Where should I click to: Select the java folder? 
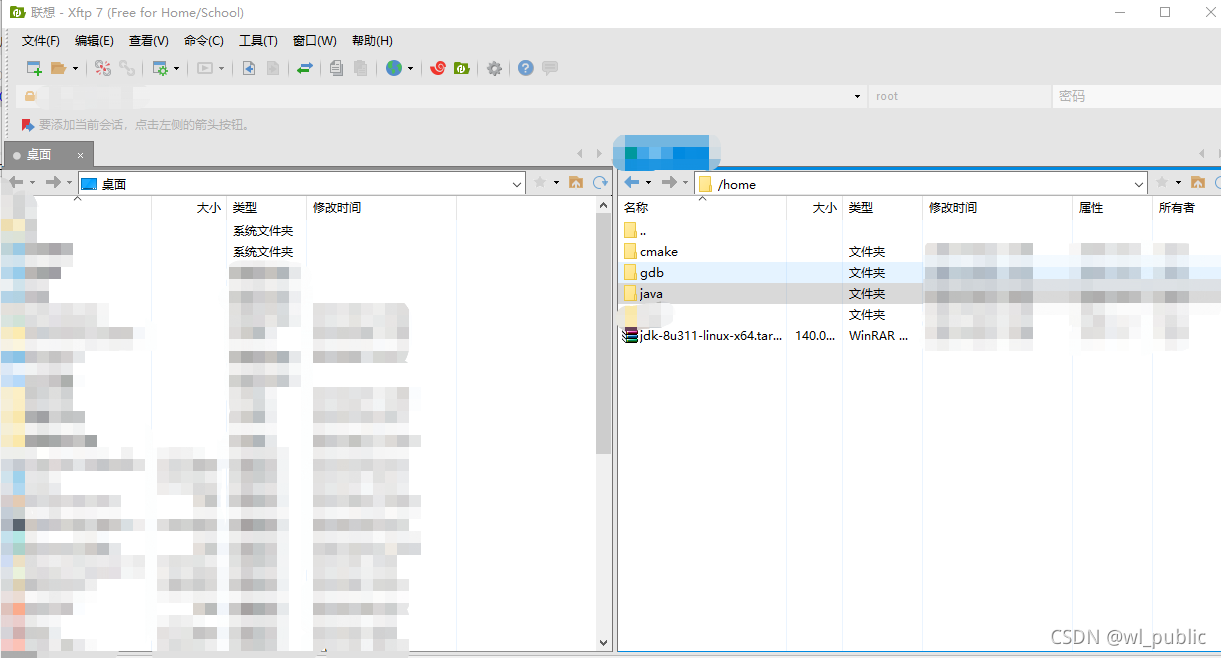[x=643, y=294]
